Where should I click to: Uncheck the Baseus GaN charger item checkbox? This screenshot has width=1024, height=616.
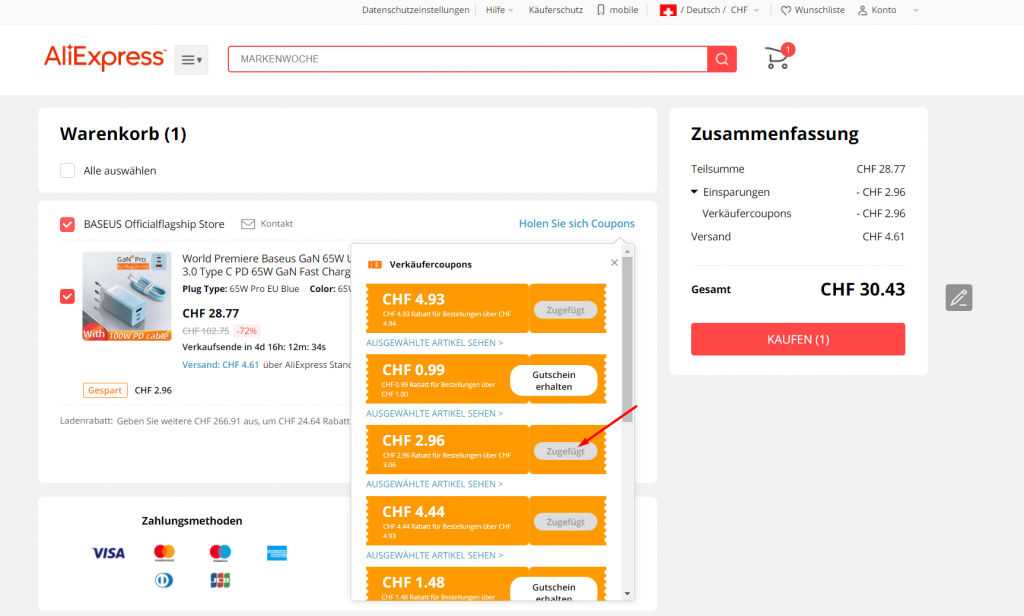pyautogui.click(x=67, y=297)
